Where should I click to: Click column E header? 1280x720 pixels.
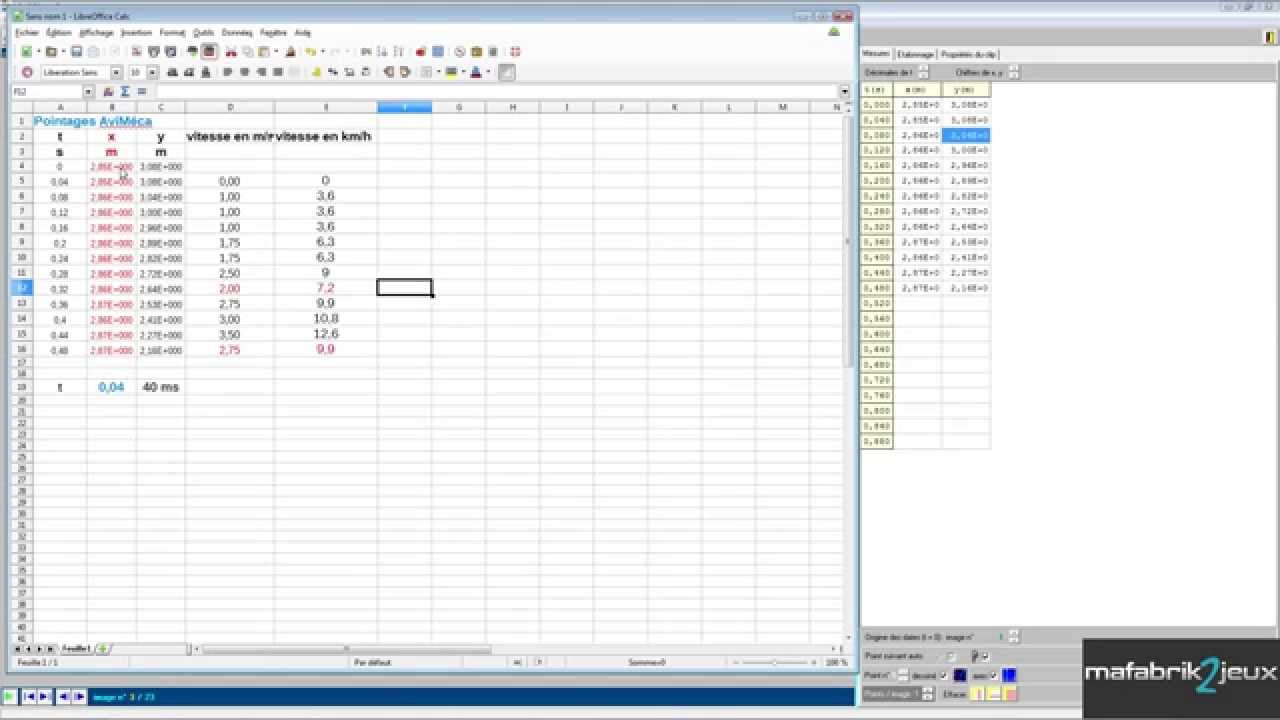click(x=326, y=107)
